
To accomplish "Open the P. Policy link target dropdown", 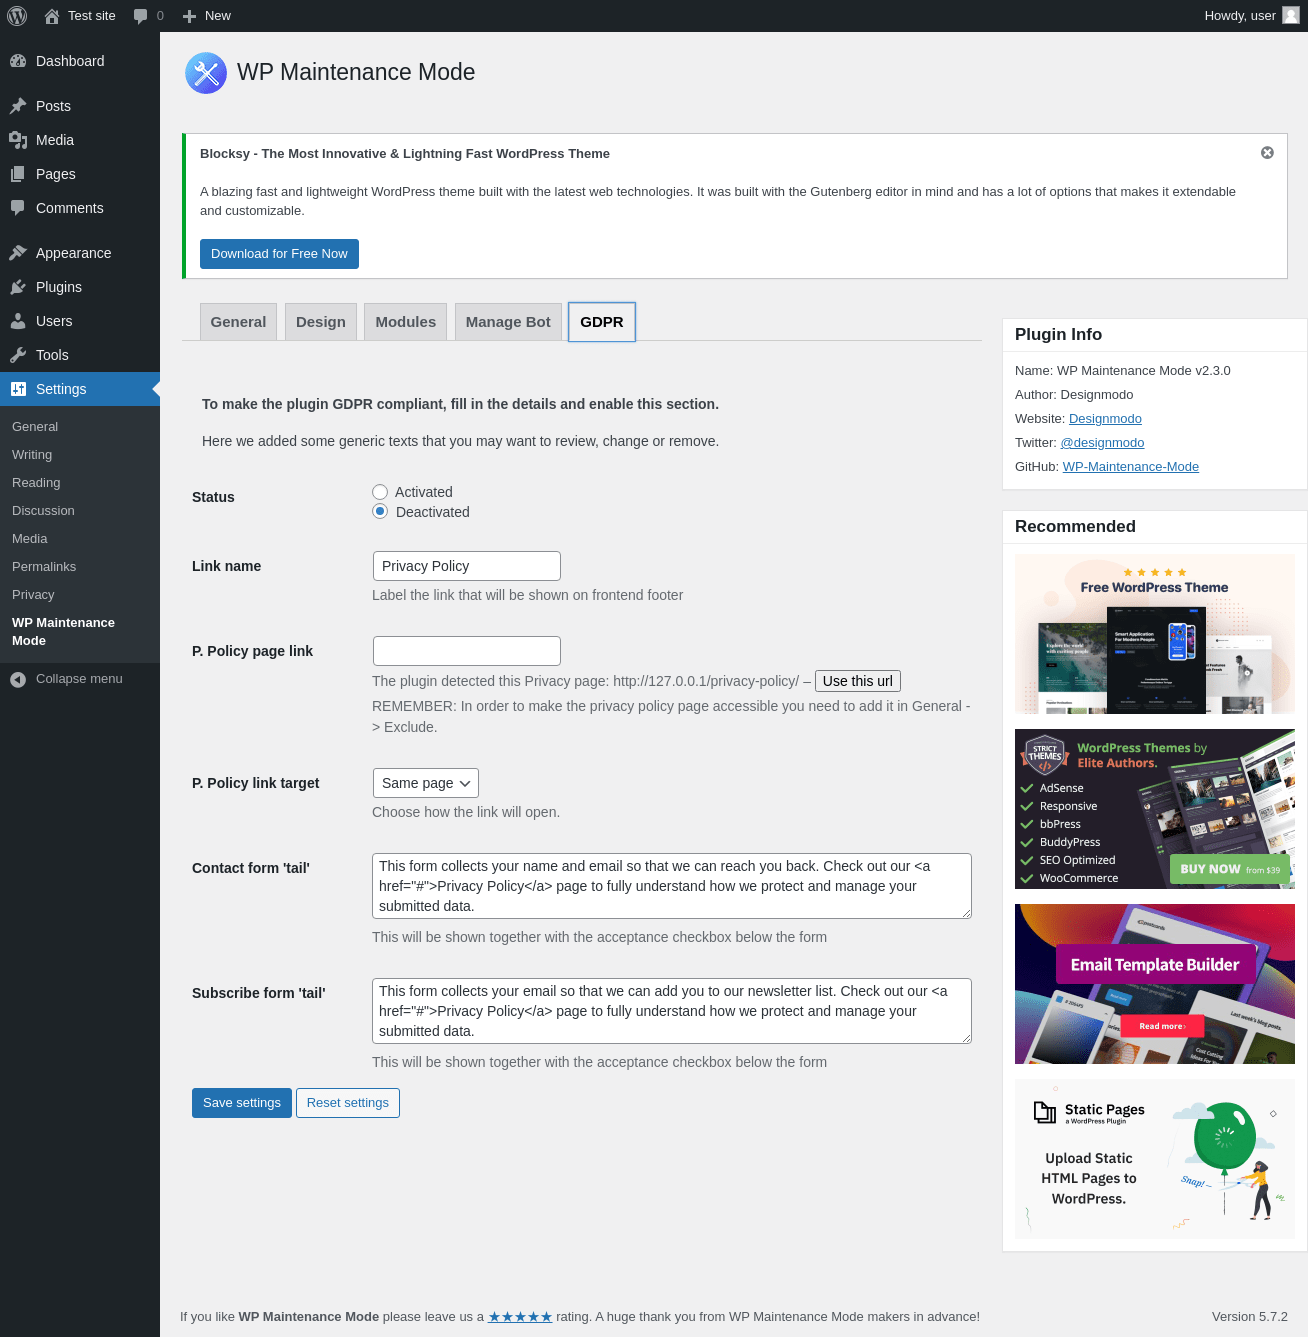I will tap(426, 783).
